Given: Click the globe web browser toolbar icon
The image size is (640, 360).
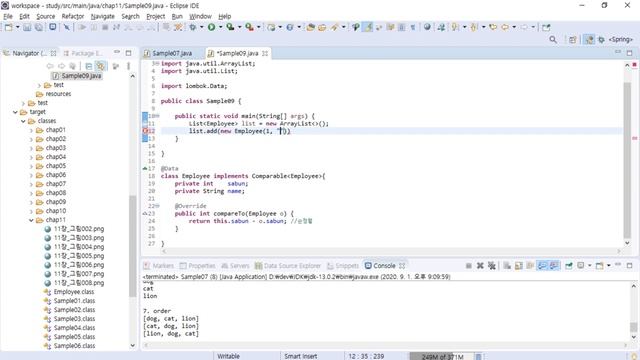Looking at the screenshot, I should click(427, 27).
